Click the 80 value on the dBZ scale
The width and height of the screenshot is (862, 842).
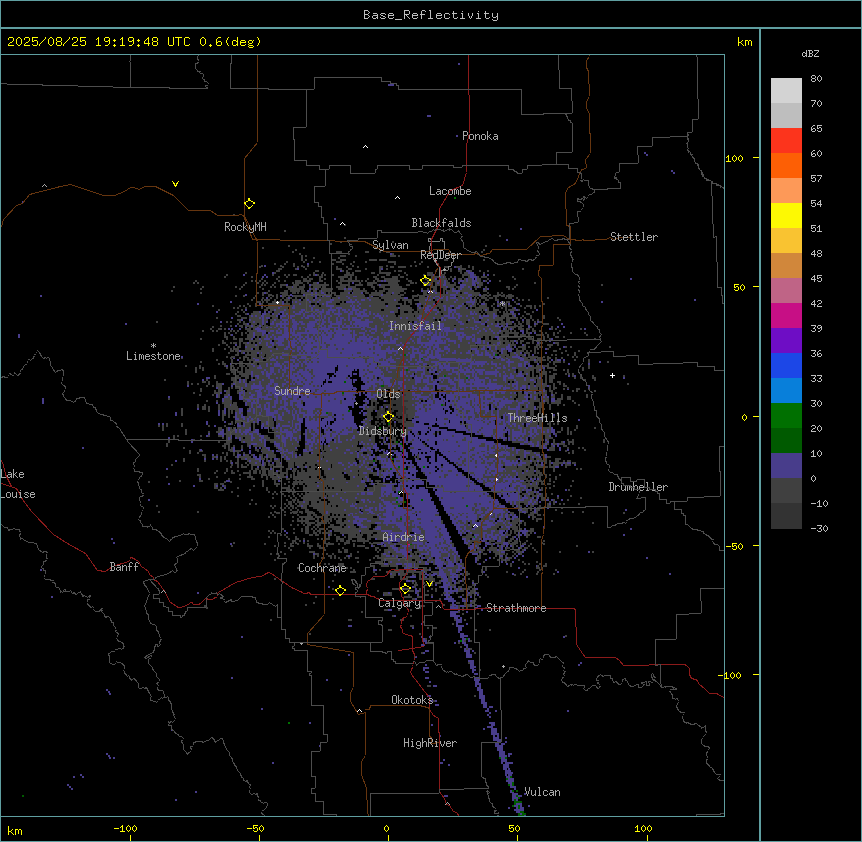pyautogui.click(x=816, y=79)
